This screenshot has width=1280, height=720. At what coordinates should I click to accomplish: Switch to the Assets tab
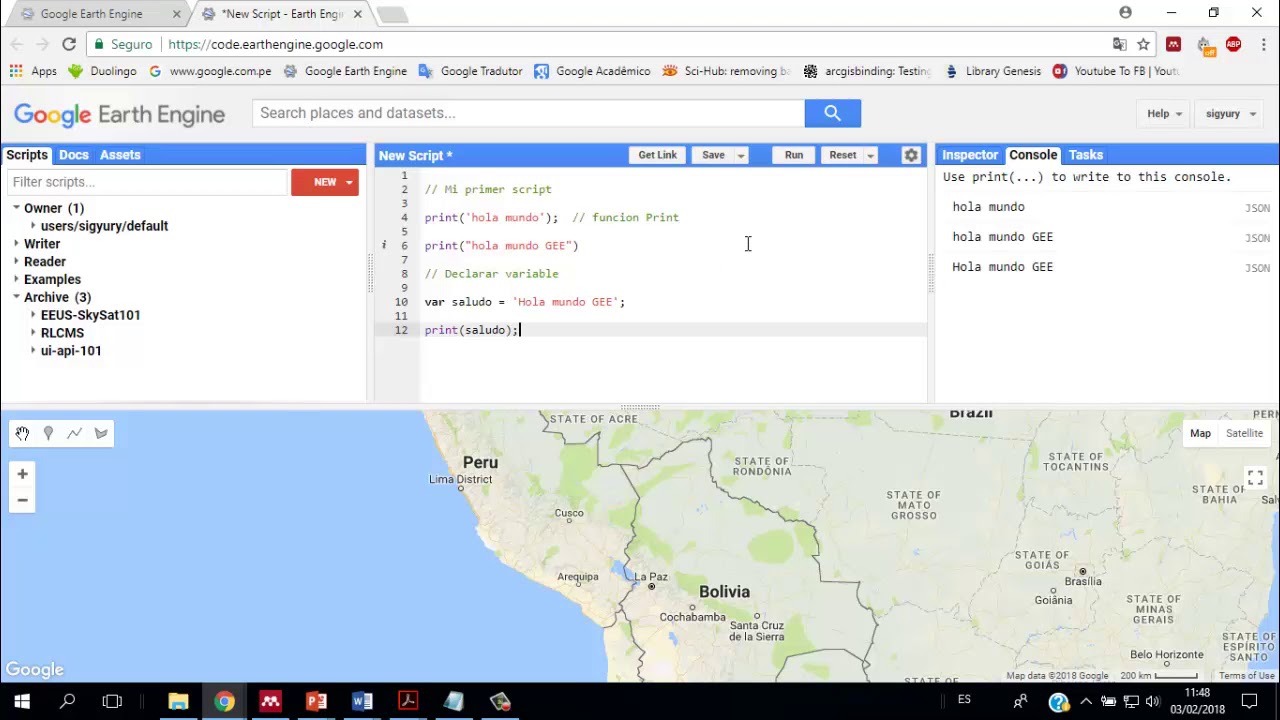pos(120,155)
